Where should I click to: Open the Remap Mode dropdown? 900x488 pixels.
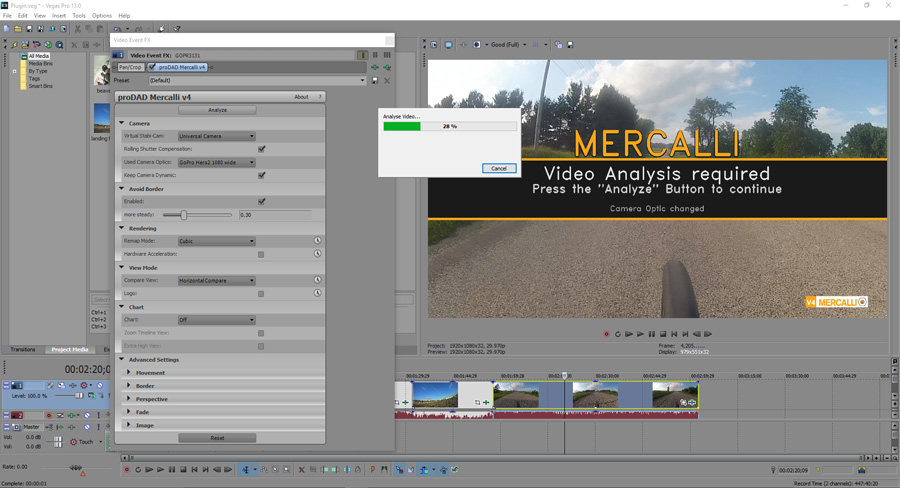click(216, 241)
